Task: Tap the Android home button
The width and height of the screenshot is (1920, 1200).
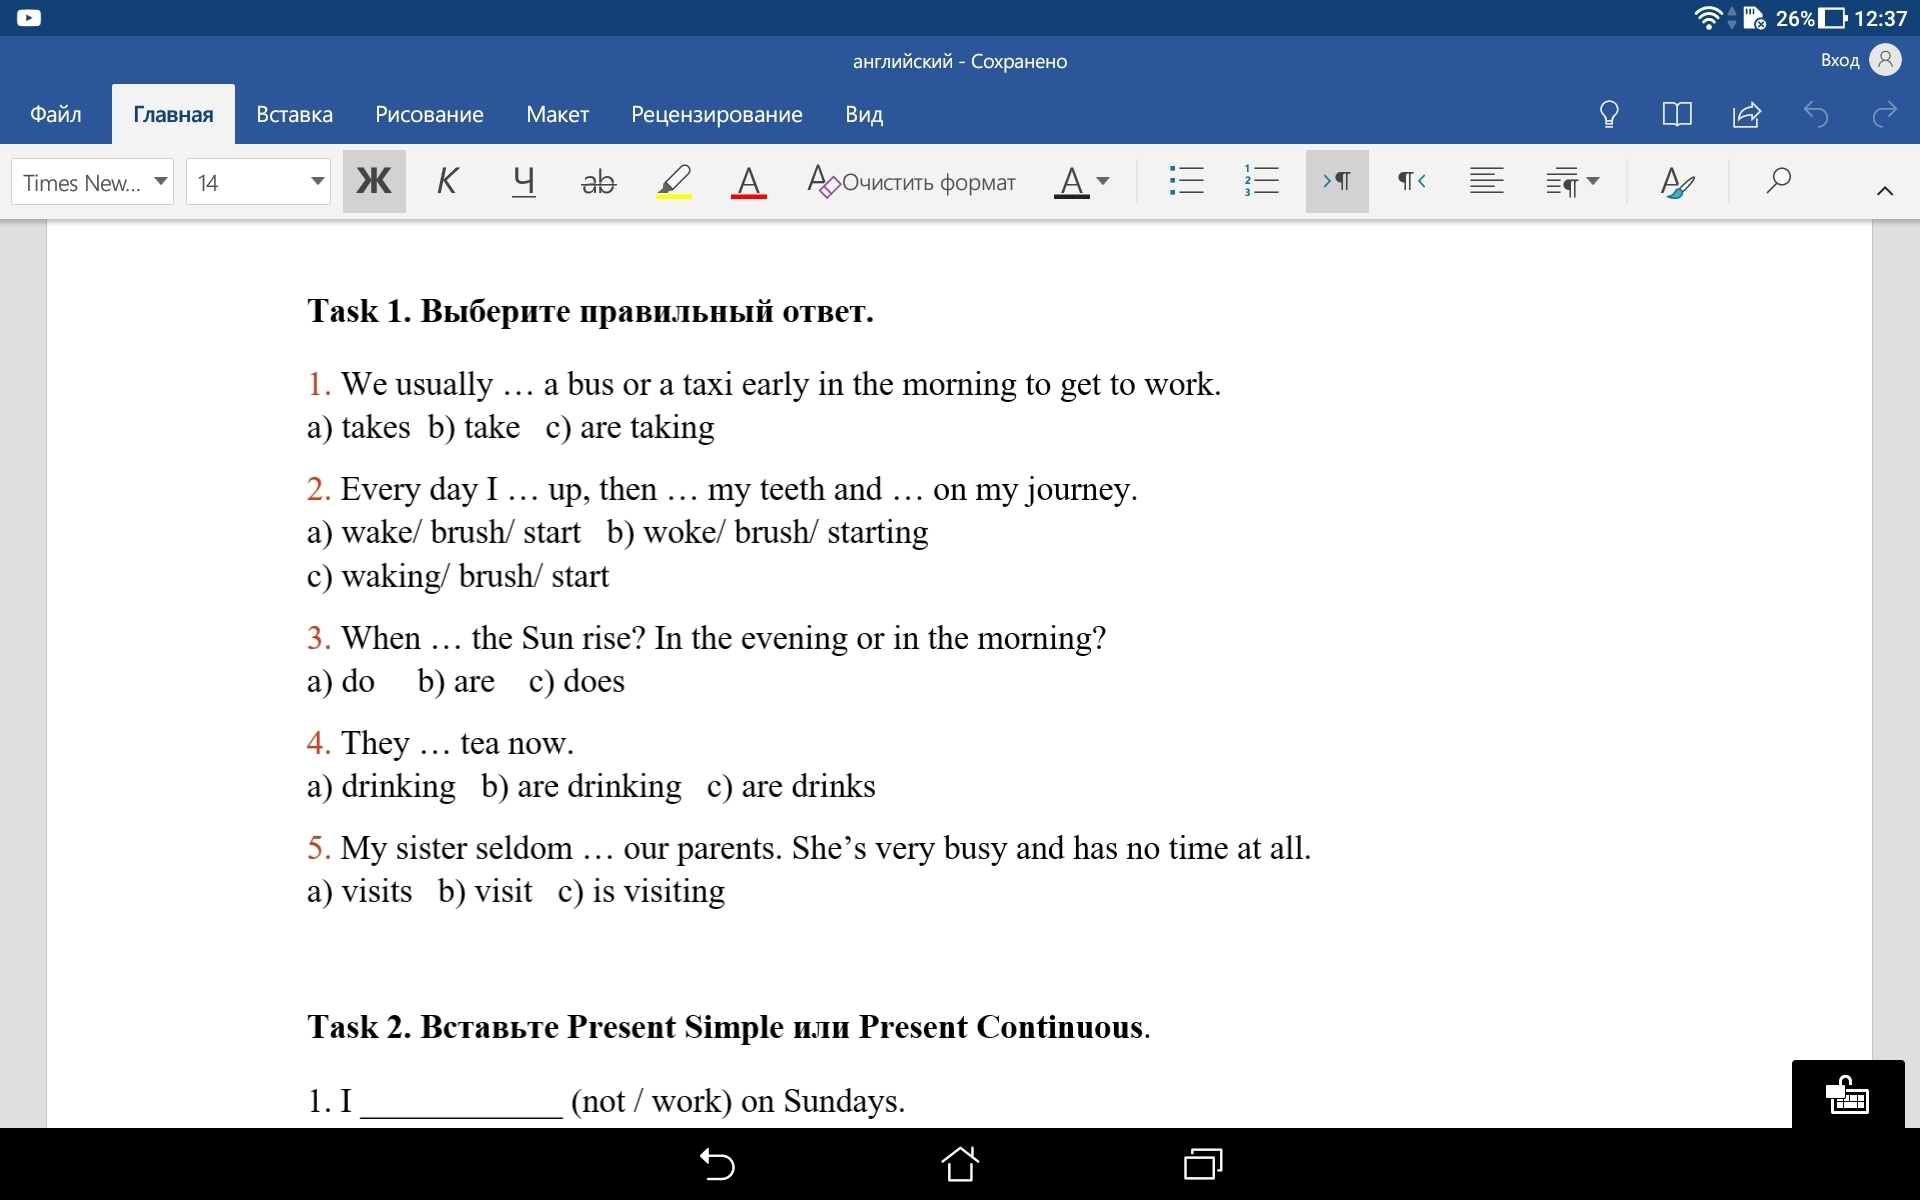Action: tap(960, 1164)
